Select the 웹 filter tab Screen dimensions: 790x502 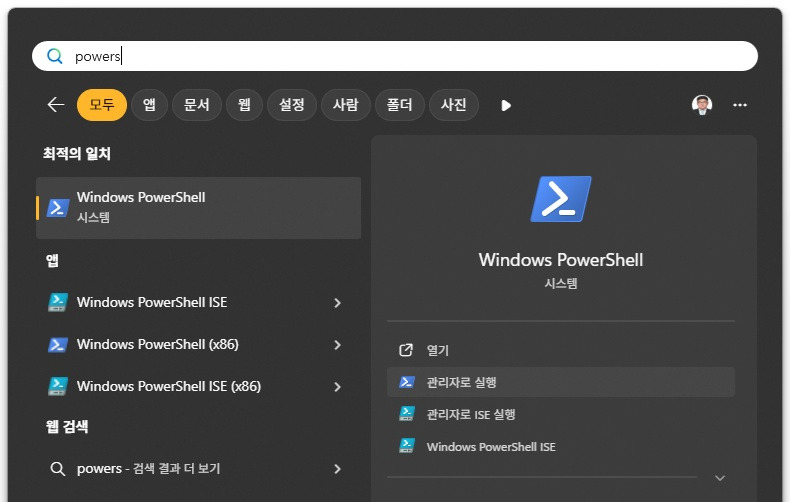[x=244, y=105]
